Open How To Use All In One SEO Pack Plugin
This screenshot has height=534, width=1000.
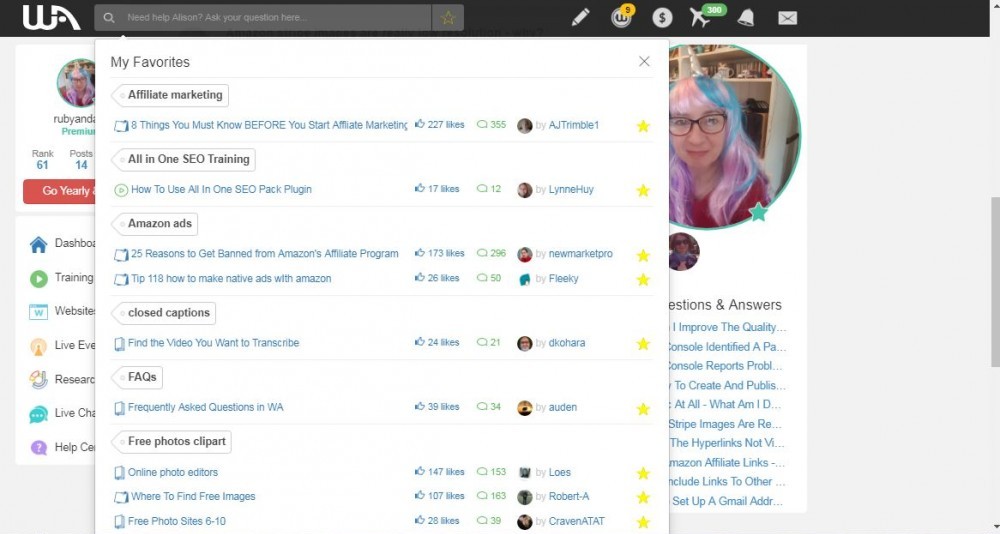coord(221,189)
